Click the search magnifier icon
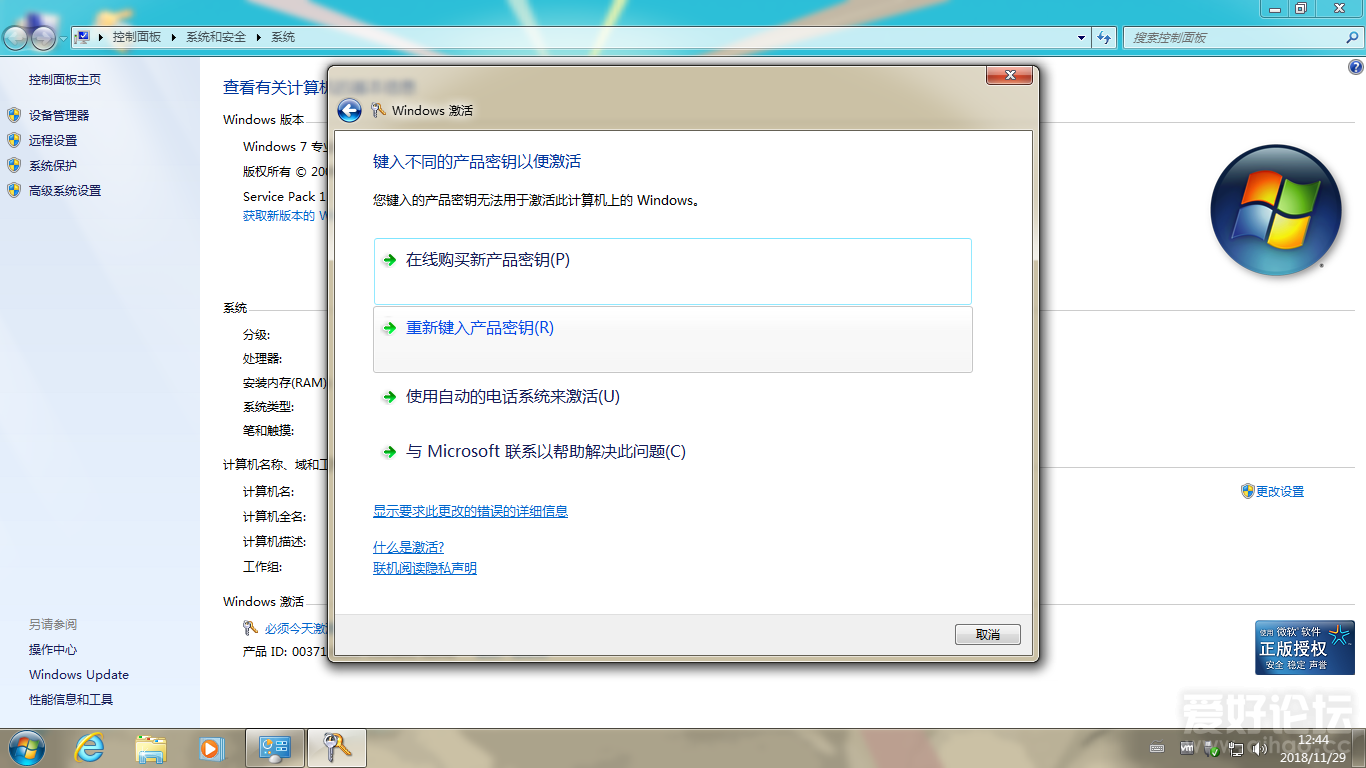The width and height of the screenshot is (1366, 768). pyautogui.click(x=1353, y=38)
